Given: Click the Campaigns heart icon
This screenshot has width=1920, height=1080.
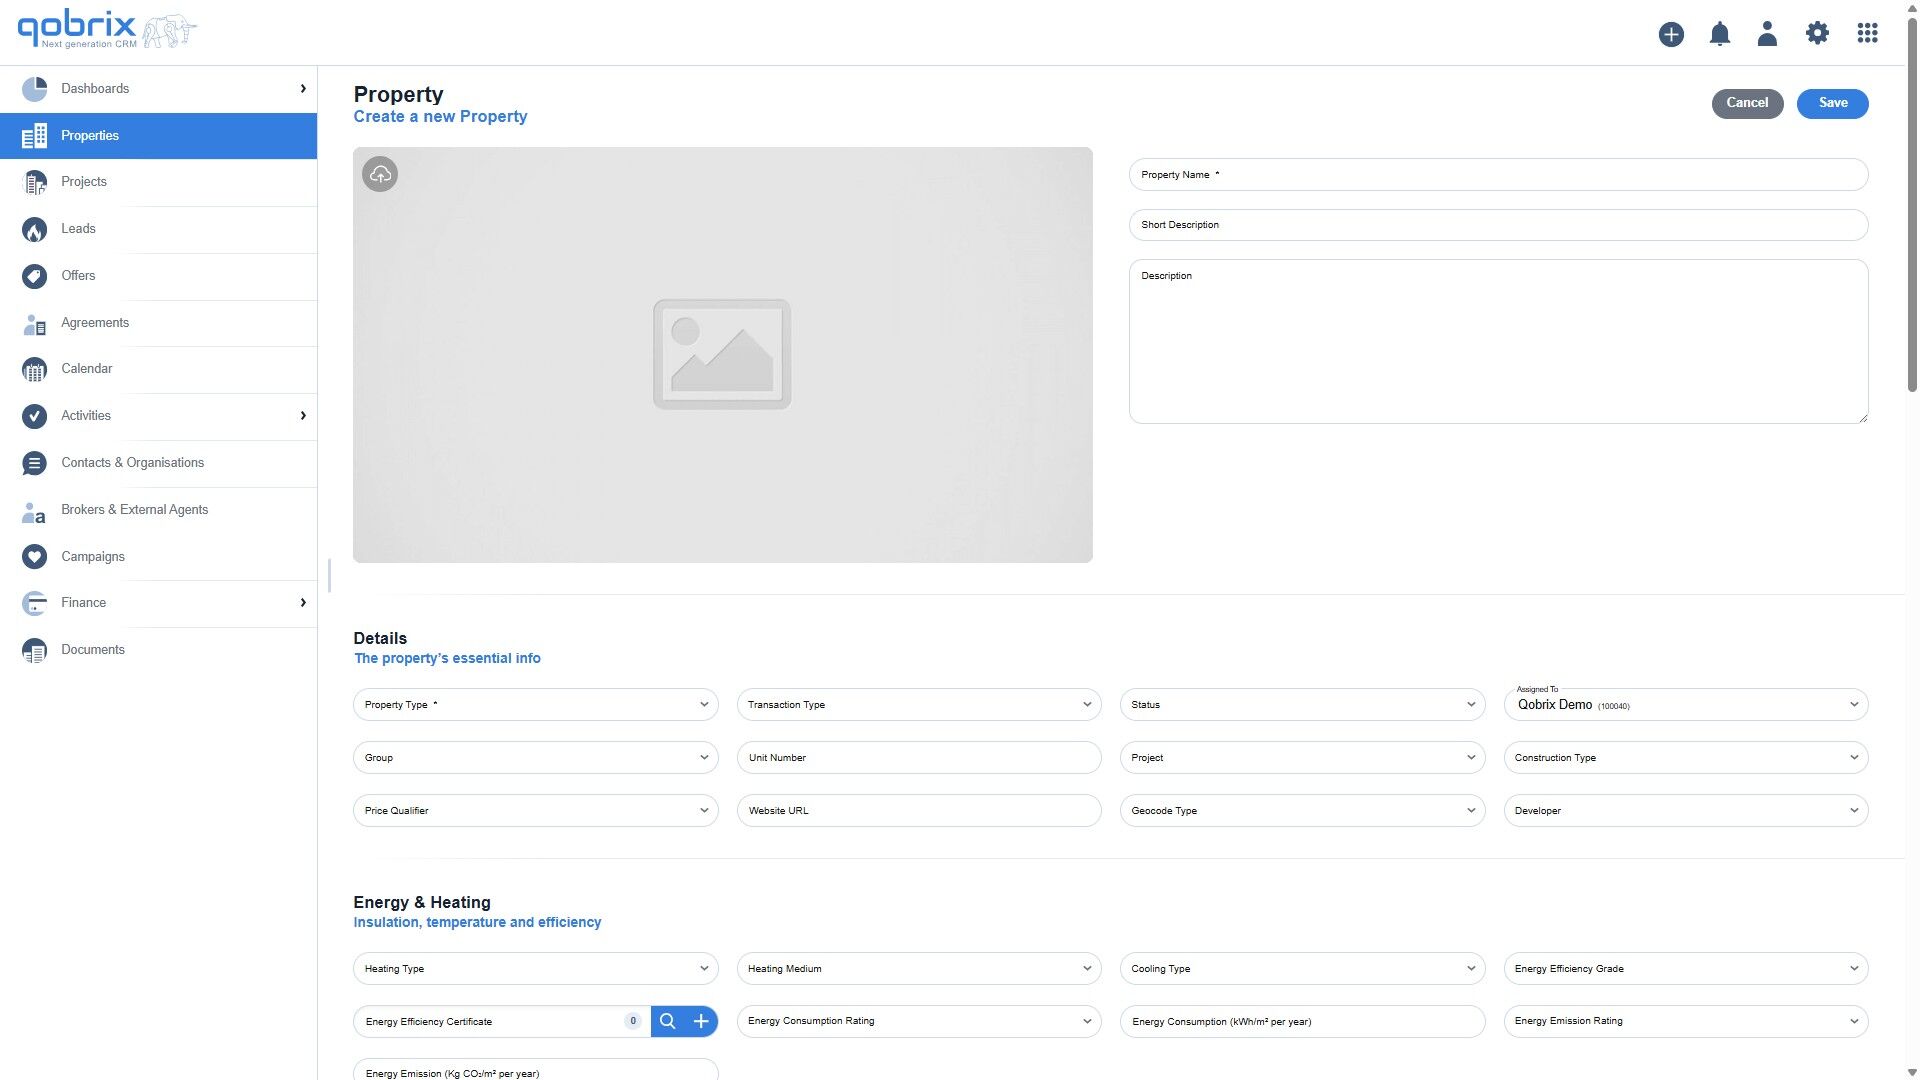Looking at the screenshot, I should tap(34, 557).
